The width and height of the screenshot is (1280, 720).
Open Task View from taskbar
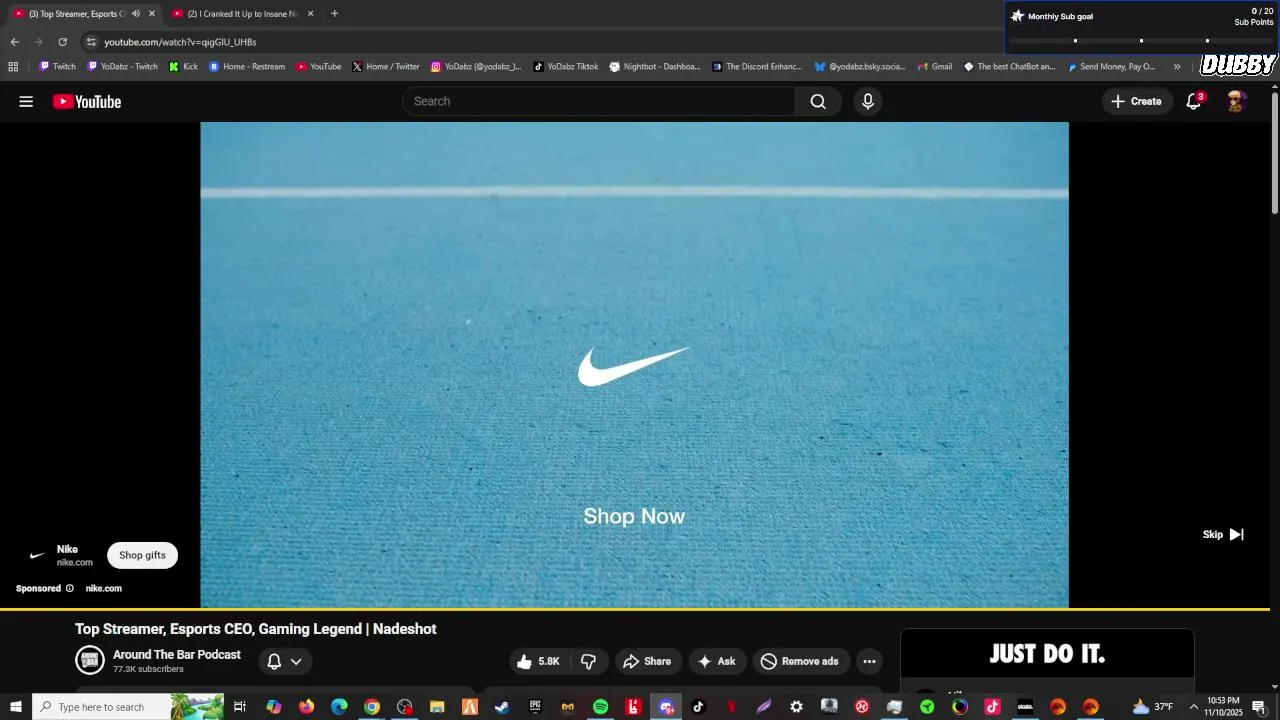[x=240, y=707]
